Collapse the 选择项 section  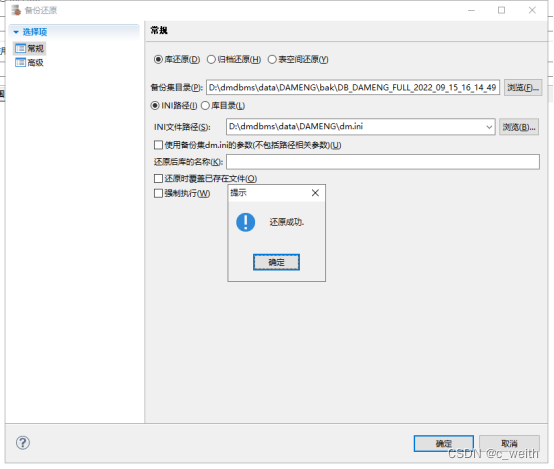pos(16,32)
